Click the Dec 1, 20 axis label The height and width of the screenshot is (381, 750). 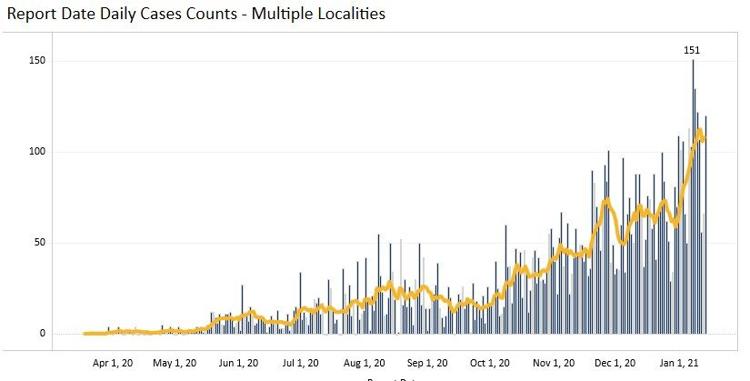pos(615,363)
